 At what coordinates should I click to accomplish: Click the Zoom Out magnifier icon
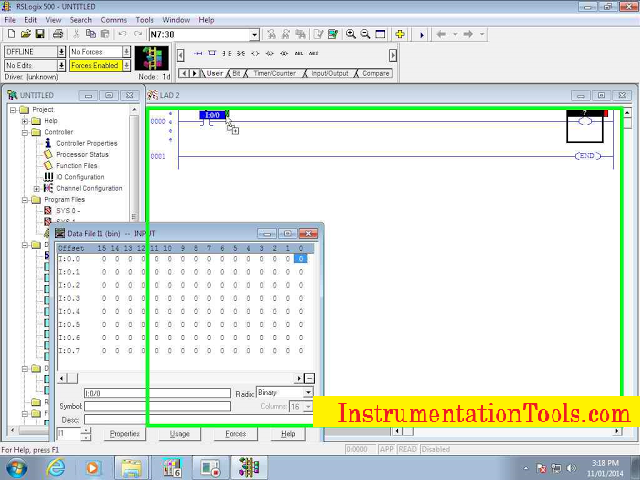point(365,34)
